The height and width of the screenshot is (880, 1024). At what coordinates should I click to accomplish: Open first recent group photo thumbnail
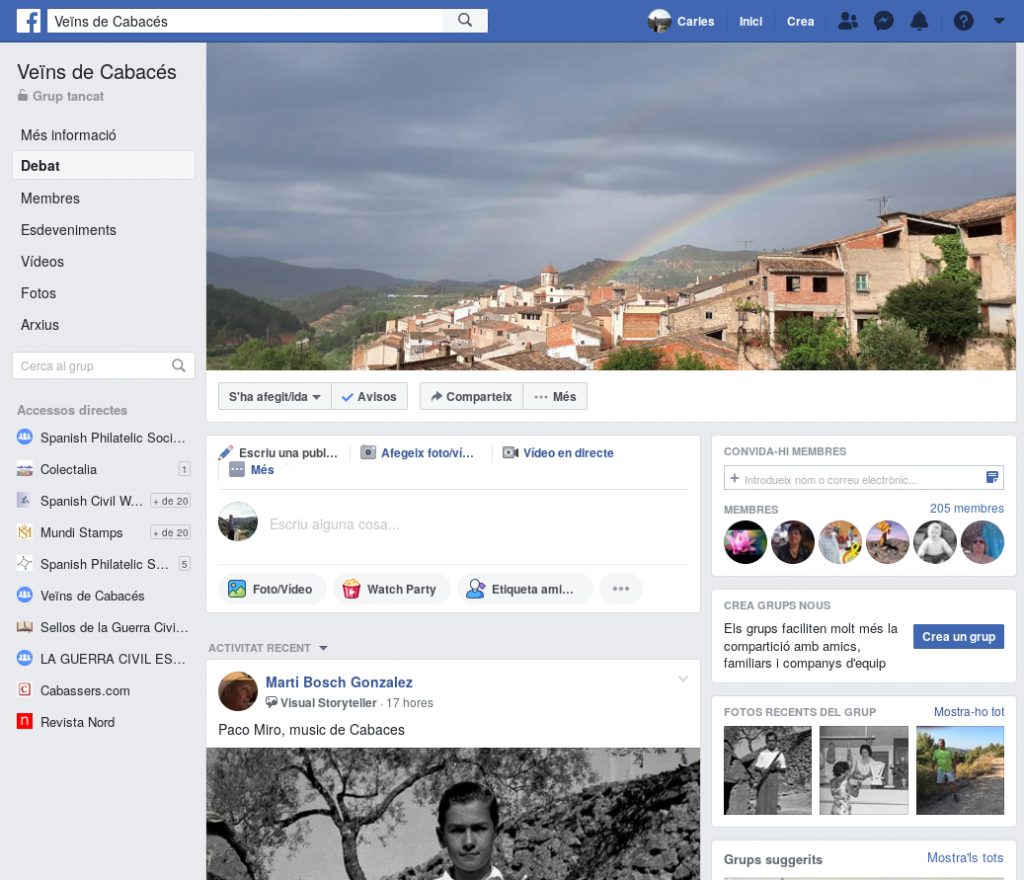click(x=767, y=770)
